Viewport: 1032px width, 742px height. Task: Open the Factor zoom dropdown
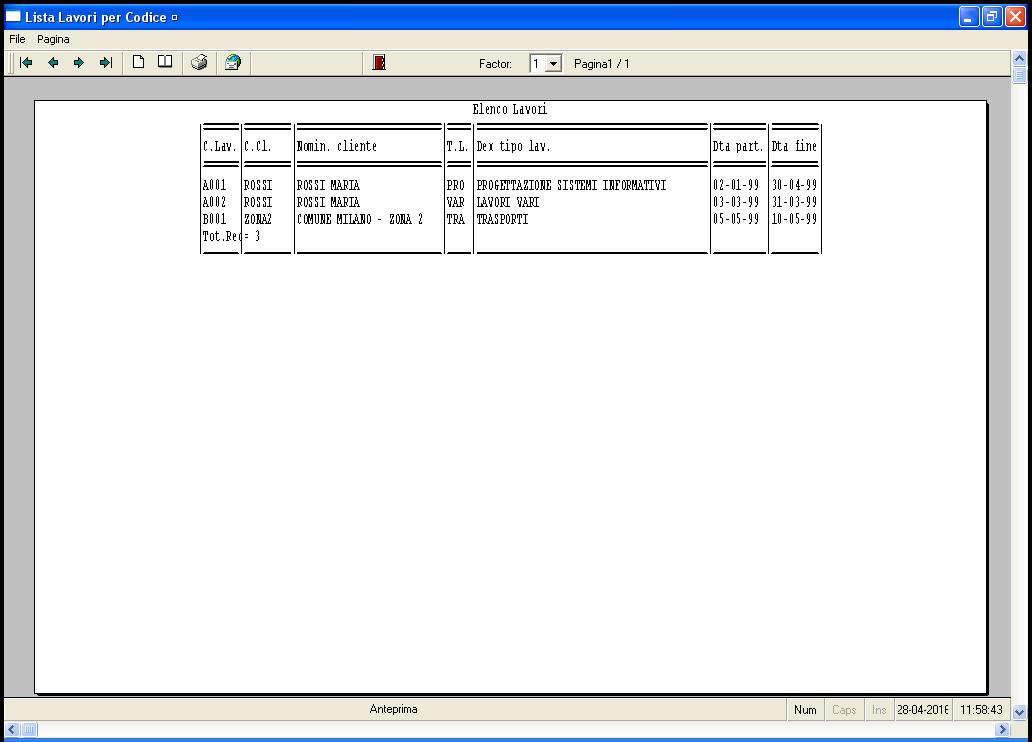coord(553,64)
